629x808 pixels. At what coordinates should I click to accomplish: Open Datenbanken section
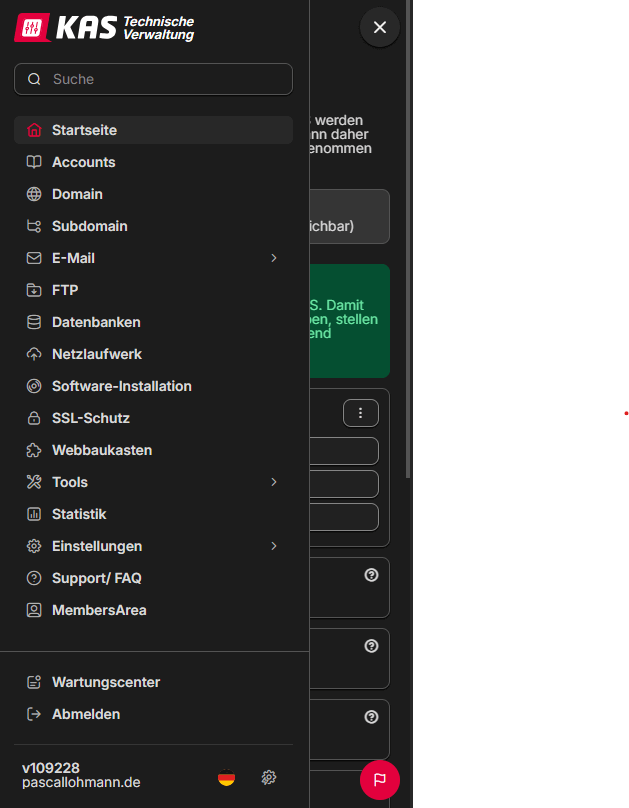click(154, 322)
